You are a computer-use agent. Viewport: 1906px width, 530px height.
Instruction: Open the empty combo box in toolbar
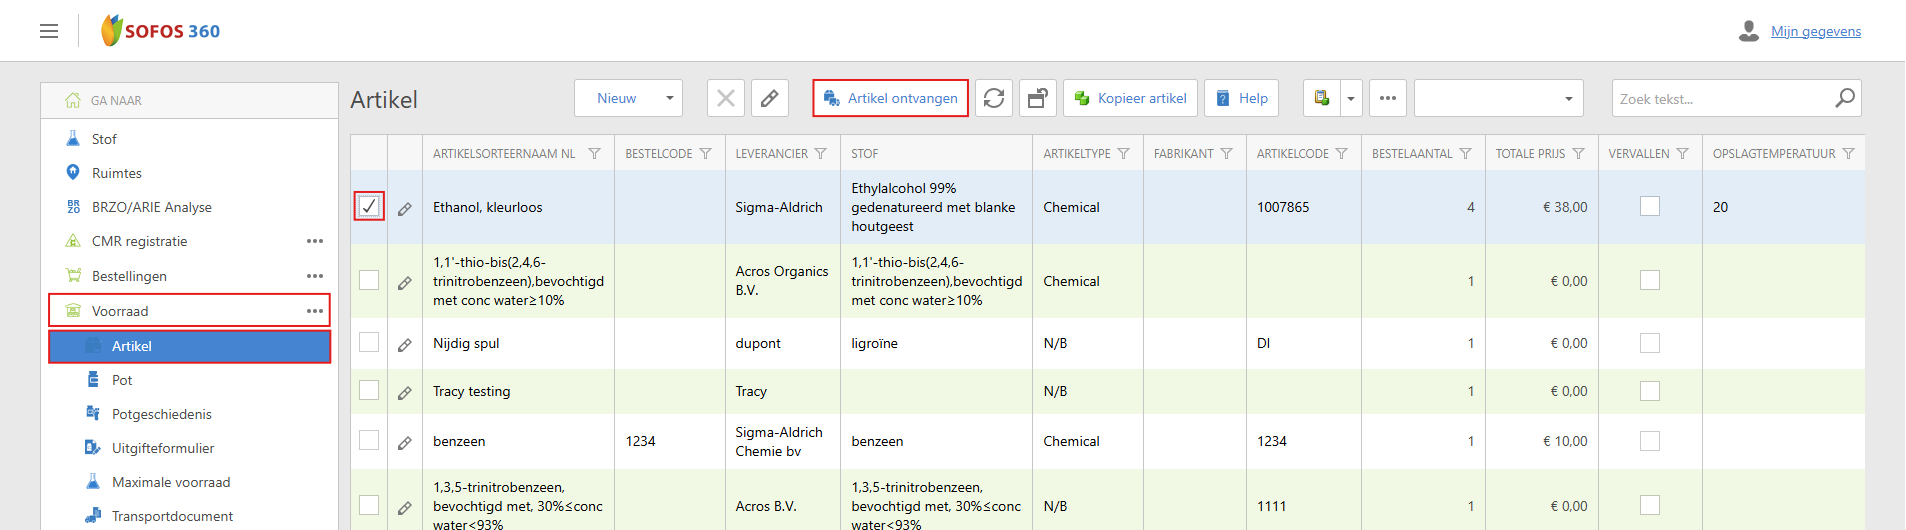(x=1498, y=98)
